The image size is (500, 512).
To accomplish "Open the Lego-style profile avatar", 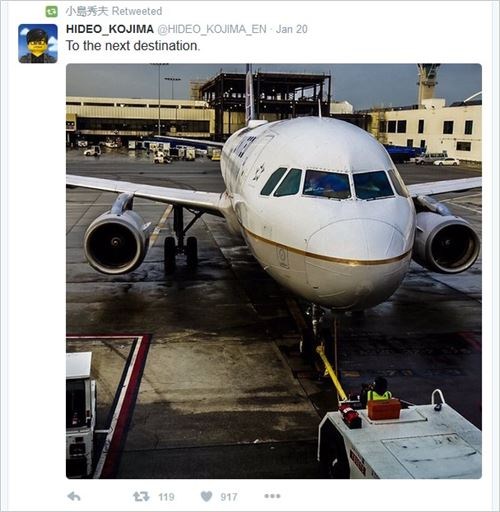I will point(38,43).
